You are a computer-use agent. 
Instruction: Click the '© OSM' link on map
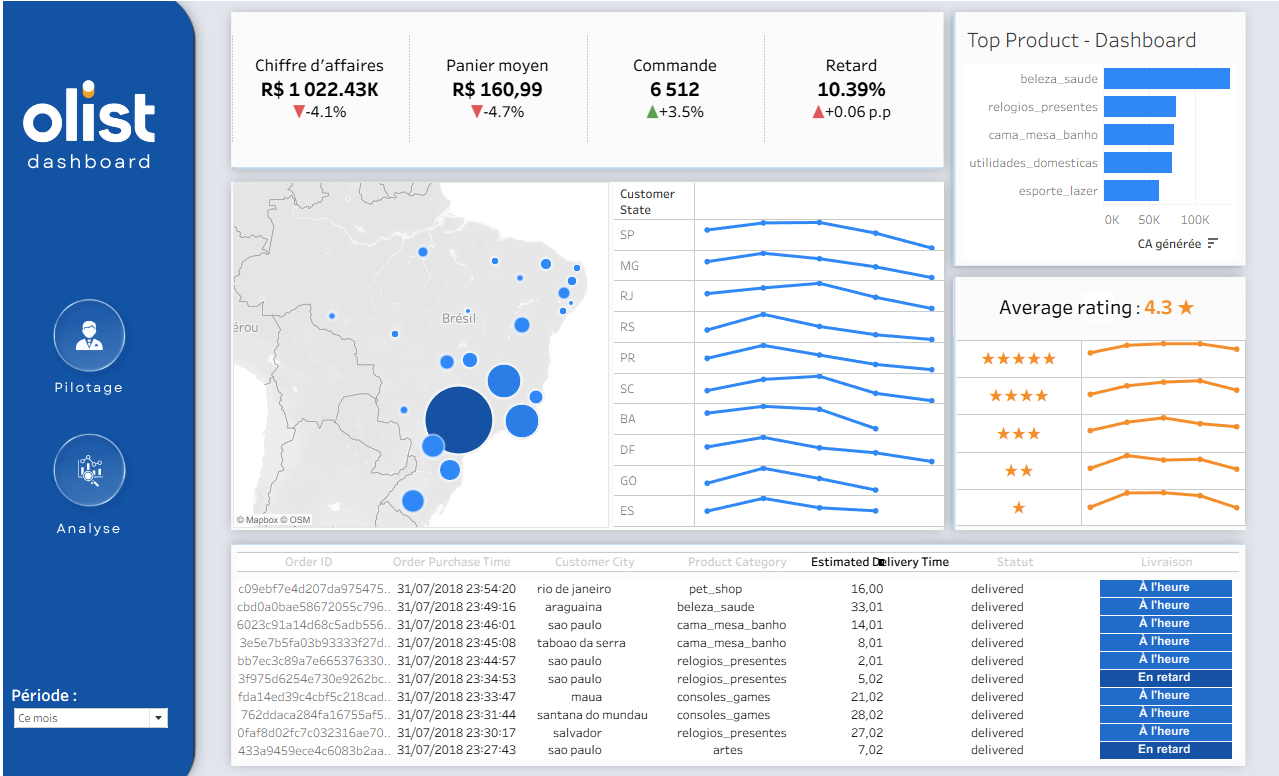point(294,519)
